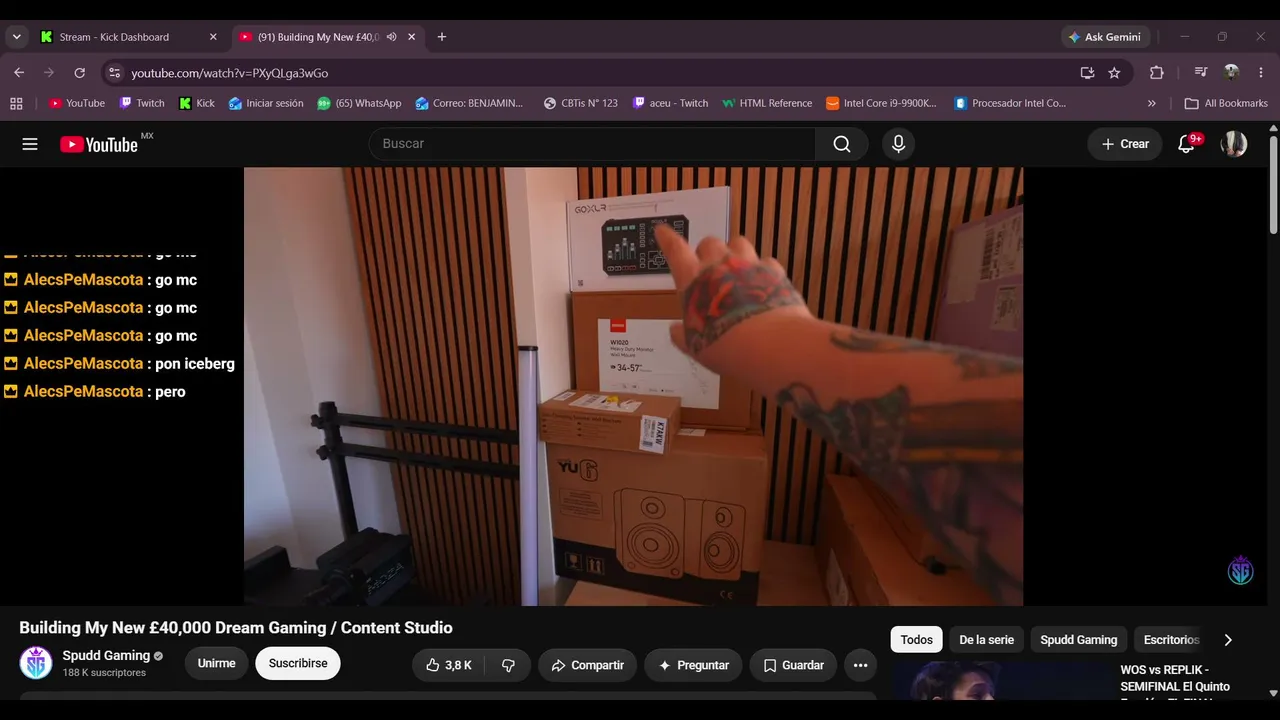Click the YouTube logo to go home
The height and width of the screenshot is (720, 1280).
[99, 144]
